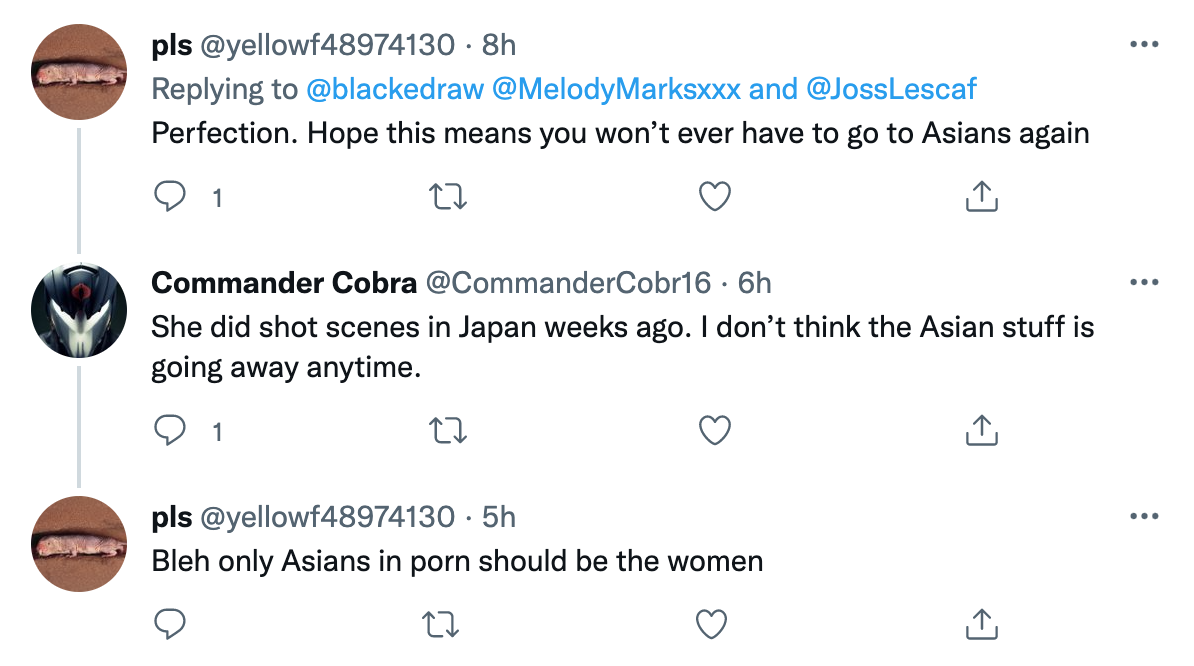Open the @JossLescaf mention link

tap(891, 89)
